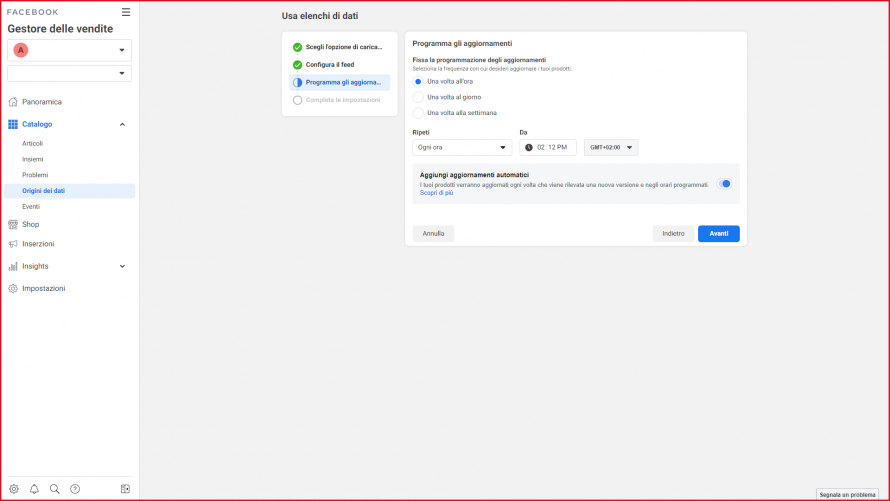Viewport: 890px width, 501px height.
Task: Open the 'Ogni ora' repeat dropdown
Action: [462, 147]
